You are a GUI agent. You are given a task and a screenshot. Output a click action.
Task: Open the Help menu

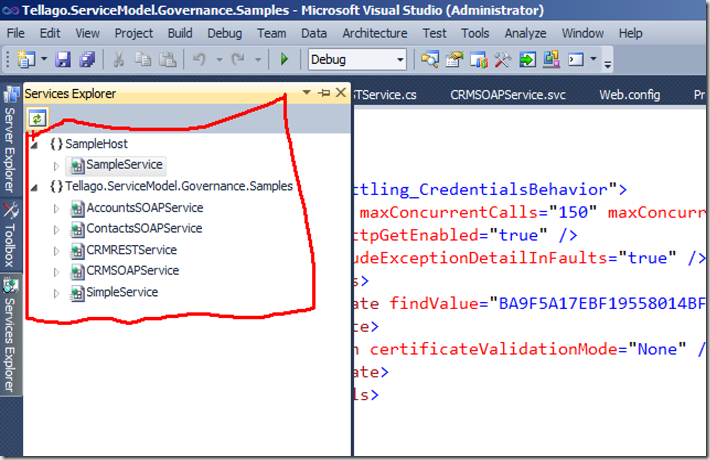pyautogui.click(x=630, y=34)
